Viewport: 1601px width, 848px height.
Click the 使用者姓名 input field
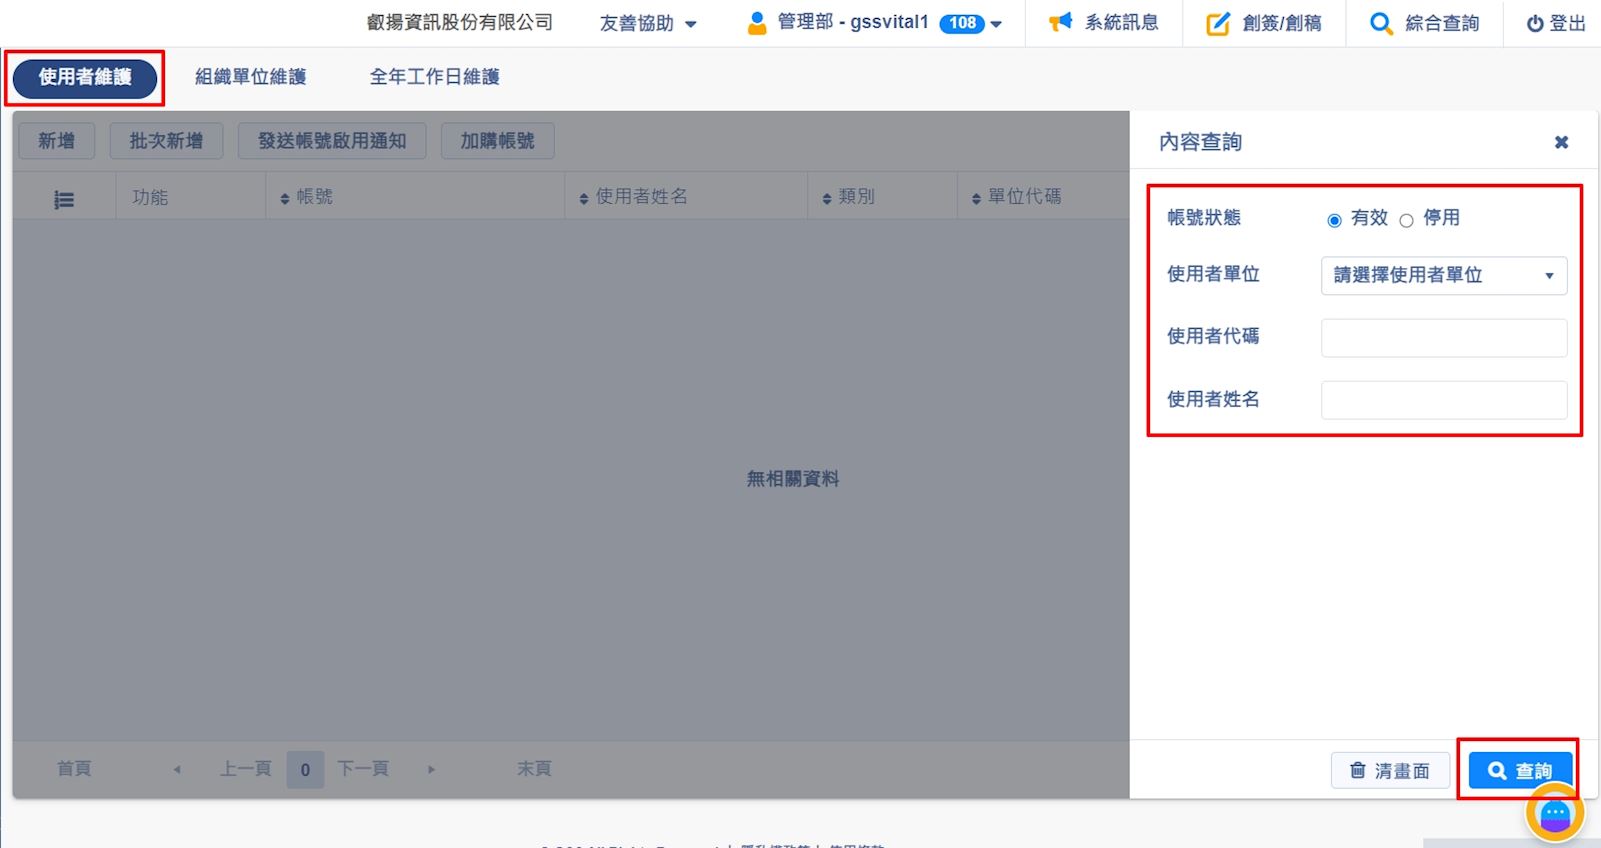(x=1443, y=400)
